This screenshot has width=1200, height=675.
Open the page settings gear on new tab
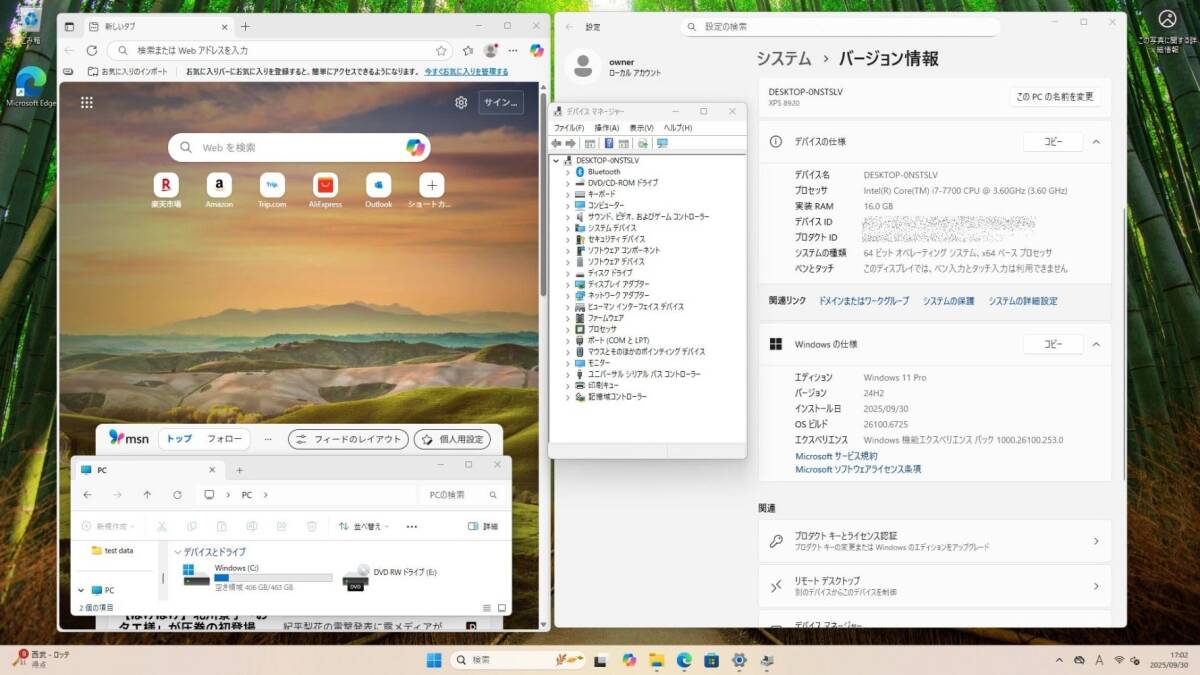[461, 102]
